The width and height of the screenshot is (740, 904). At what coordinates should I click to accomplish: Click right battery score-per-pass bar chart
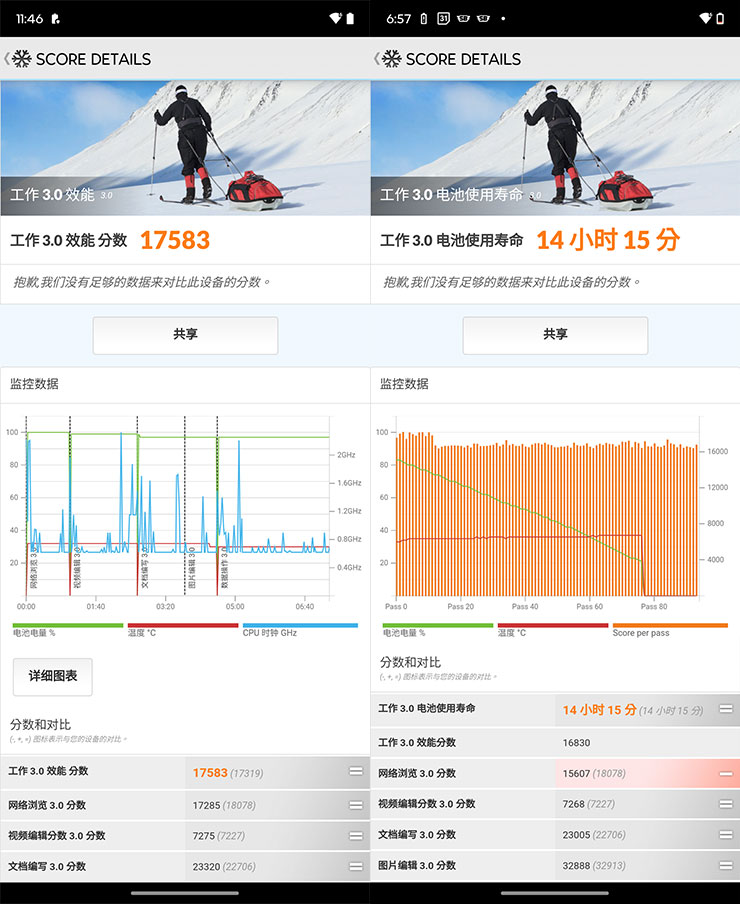click(548, 507)
